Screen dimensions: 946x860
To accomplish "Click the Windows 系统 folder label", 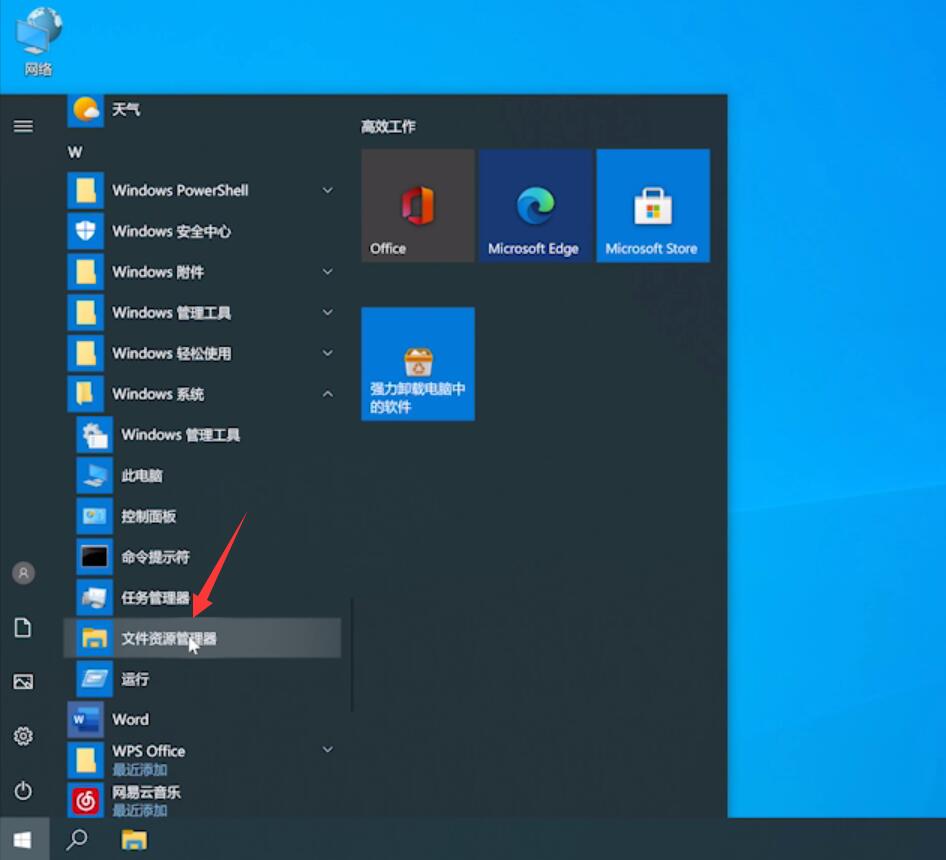I will [158, 394].
